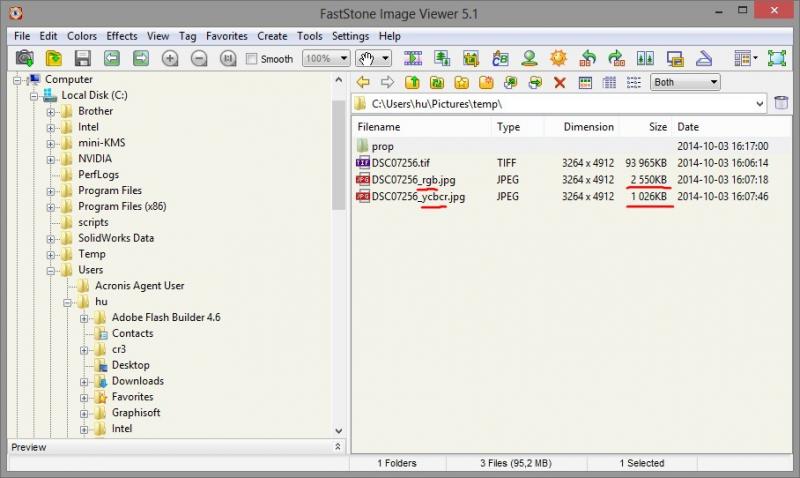The image size is (800, 478).
Task: Click the folder tree vertical scrollbar
Action: [x=338, y=155]
